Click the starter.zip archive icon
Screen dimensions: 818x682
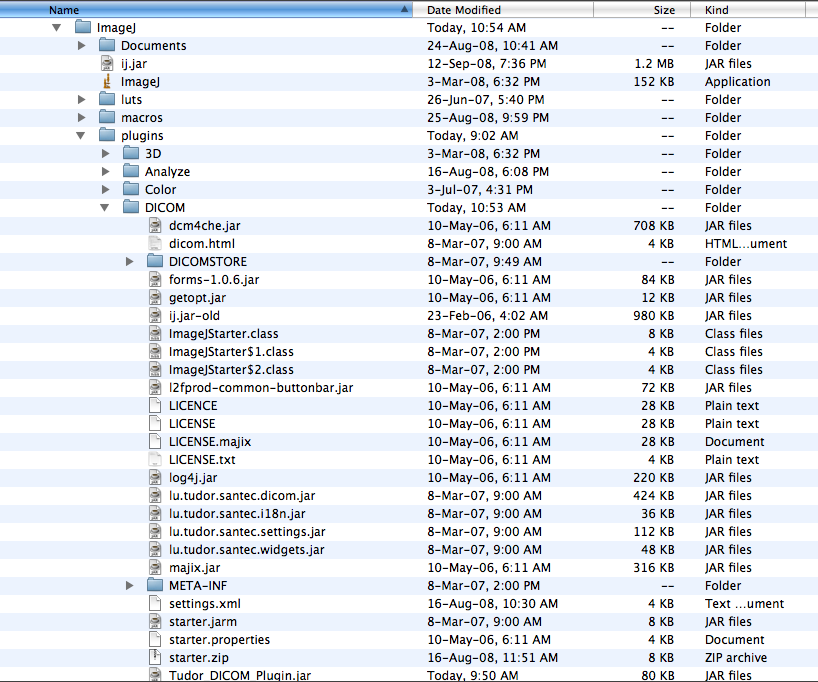[154, 658]
